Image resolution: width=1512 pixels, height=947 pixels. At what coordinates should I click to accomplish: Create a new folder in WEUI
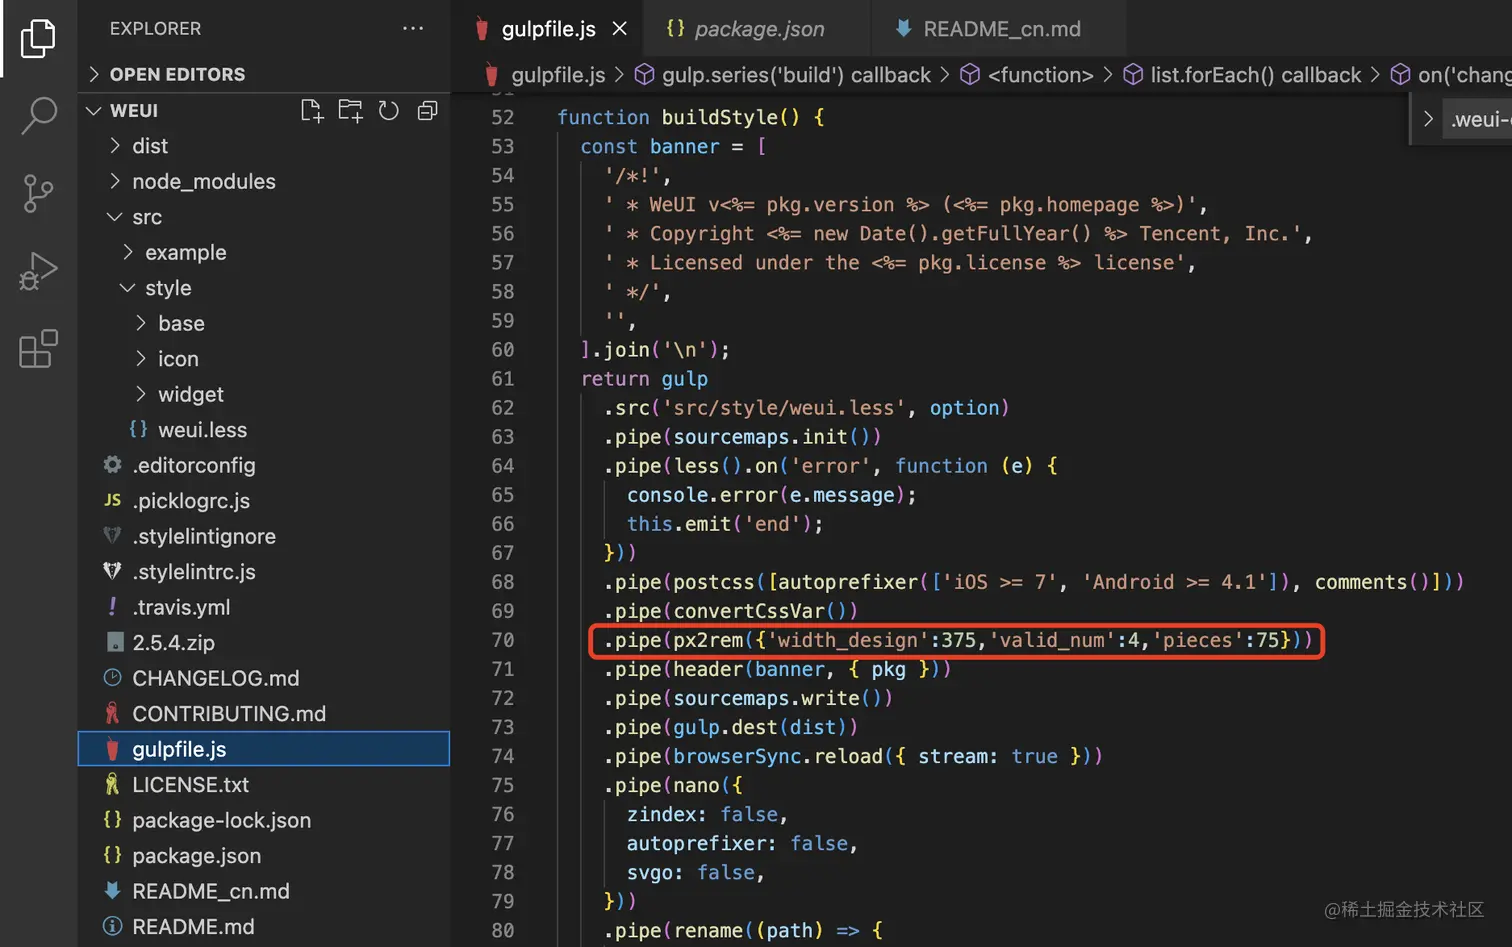click(350, 111)
